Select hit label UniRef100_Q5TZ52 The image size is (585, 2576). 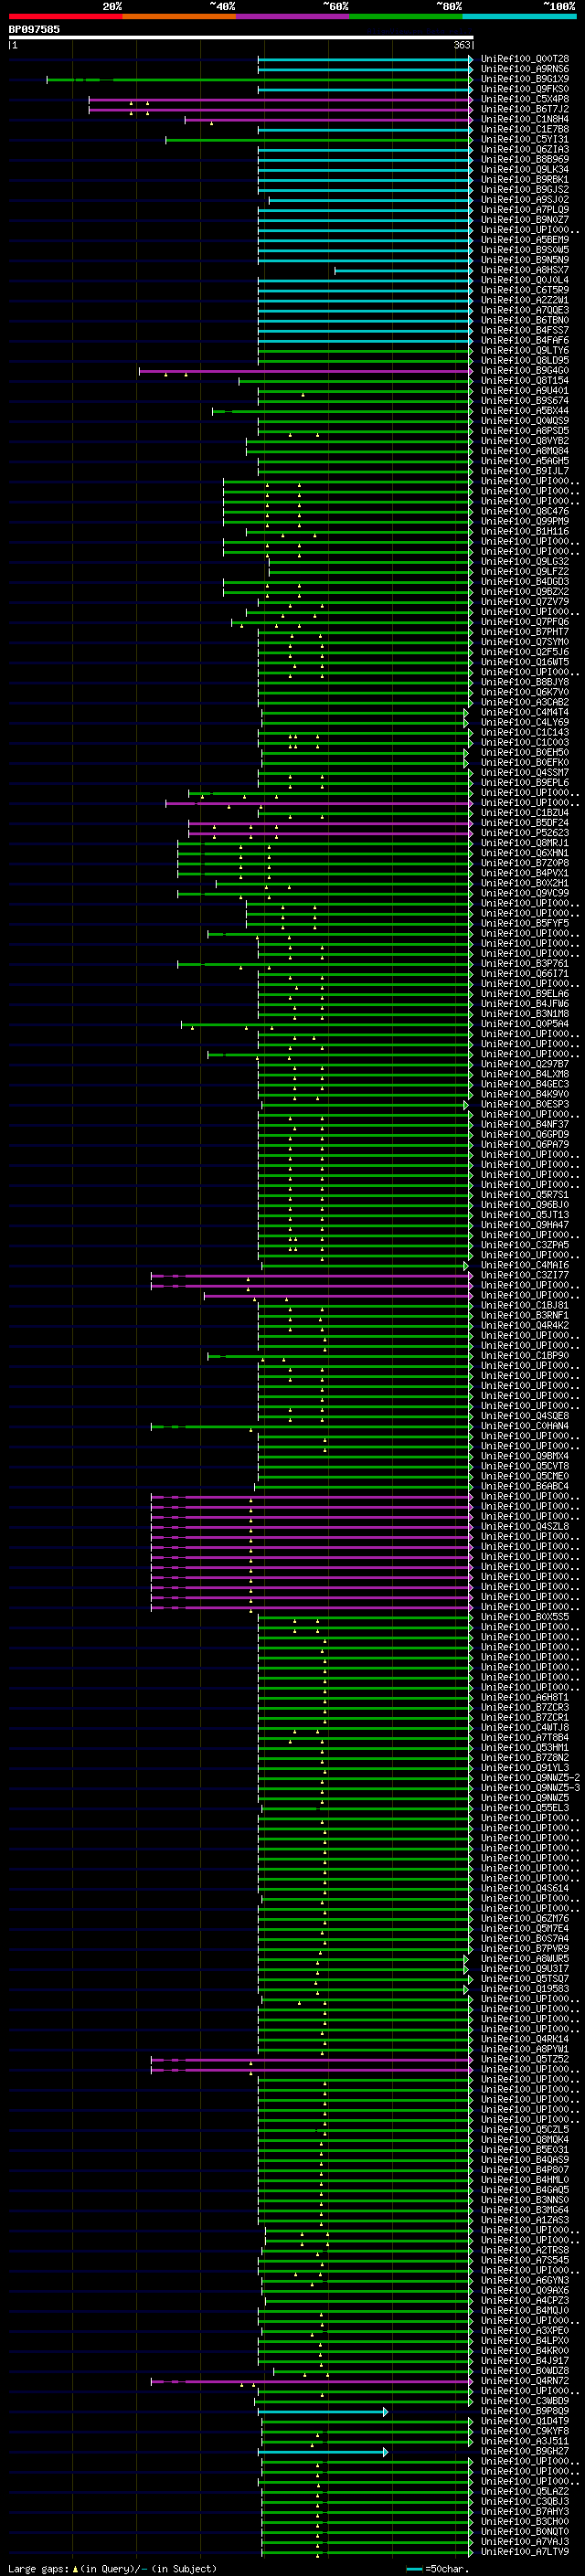[x=525, y=2059]
